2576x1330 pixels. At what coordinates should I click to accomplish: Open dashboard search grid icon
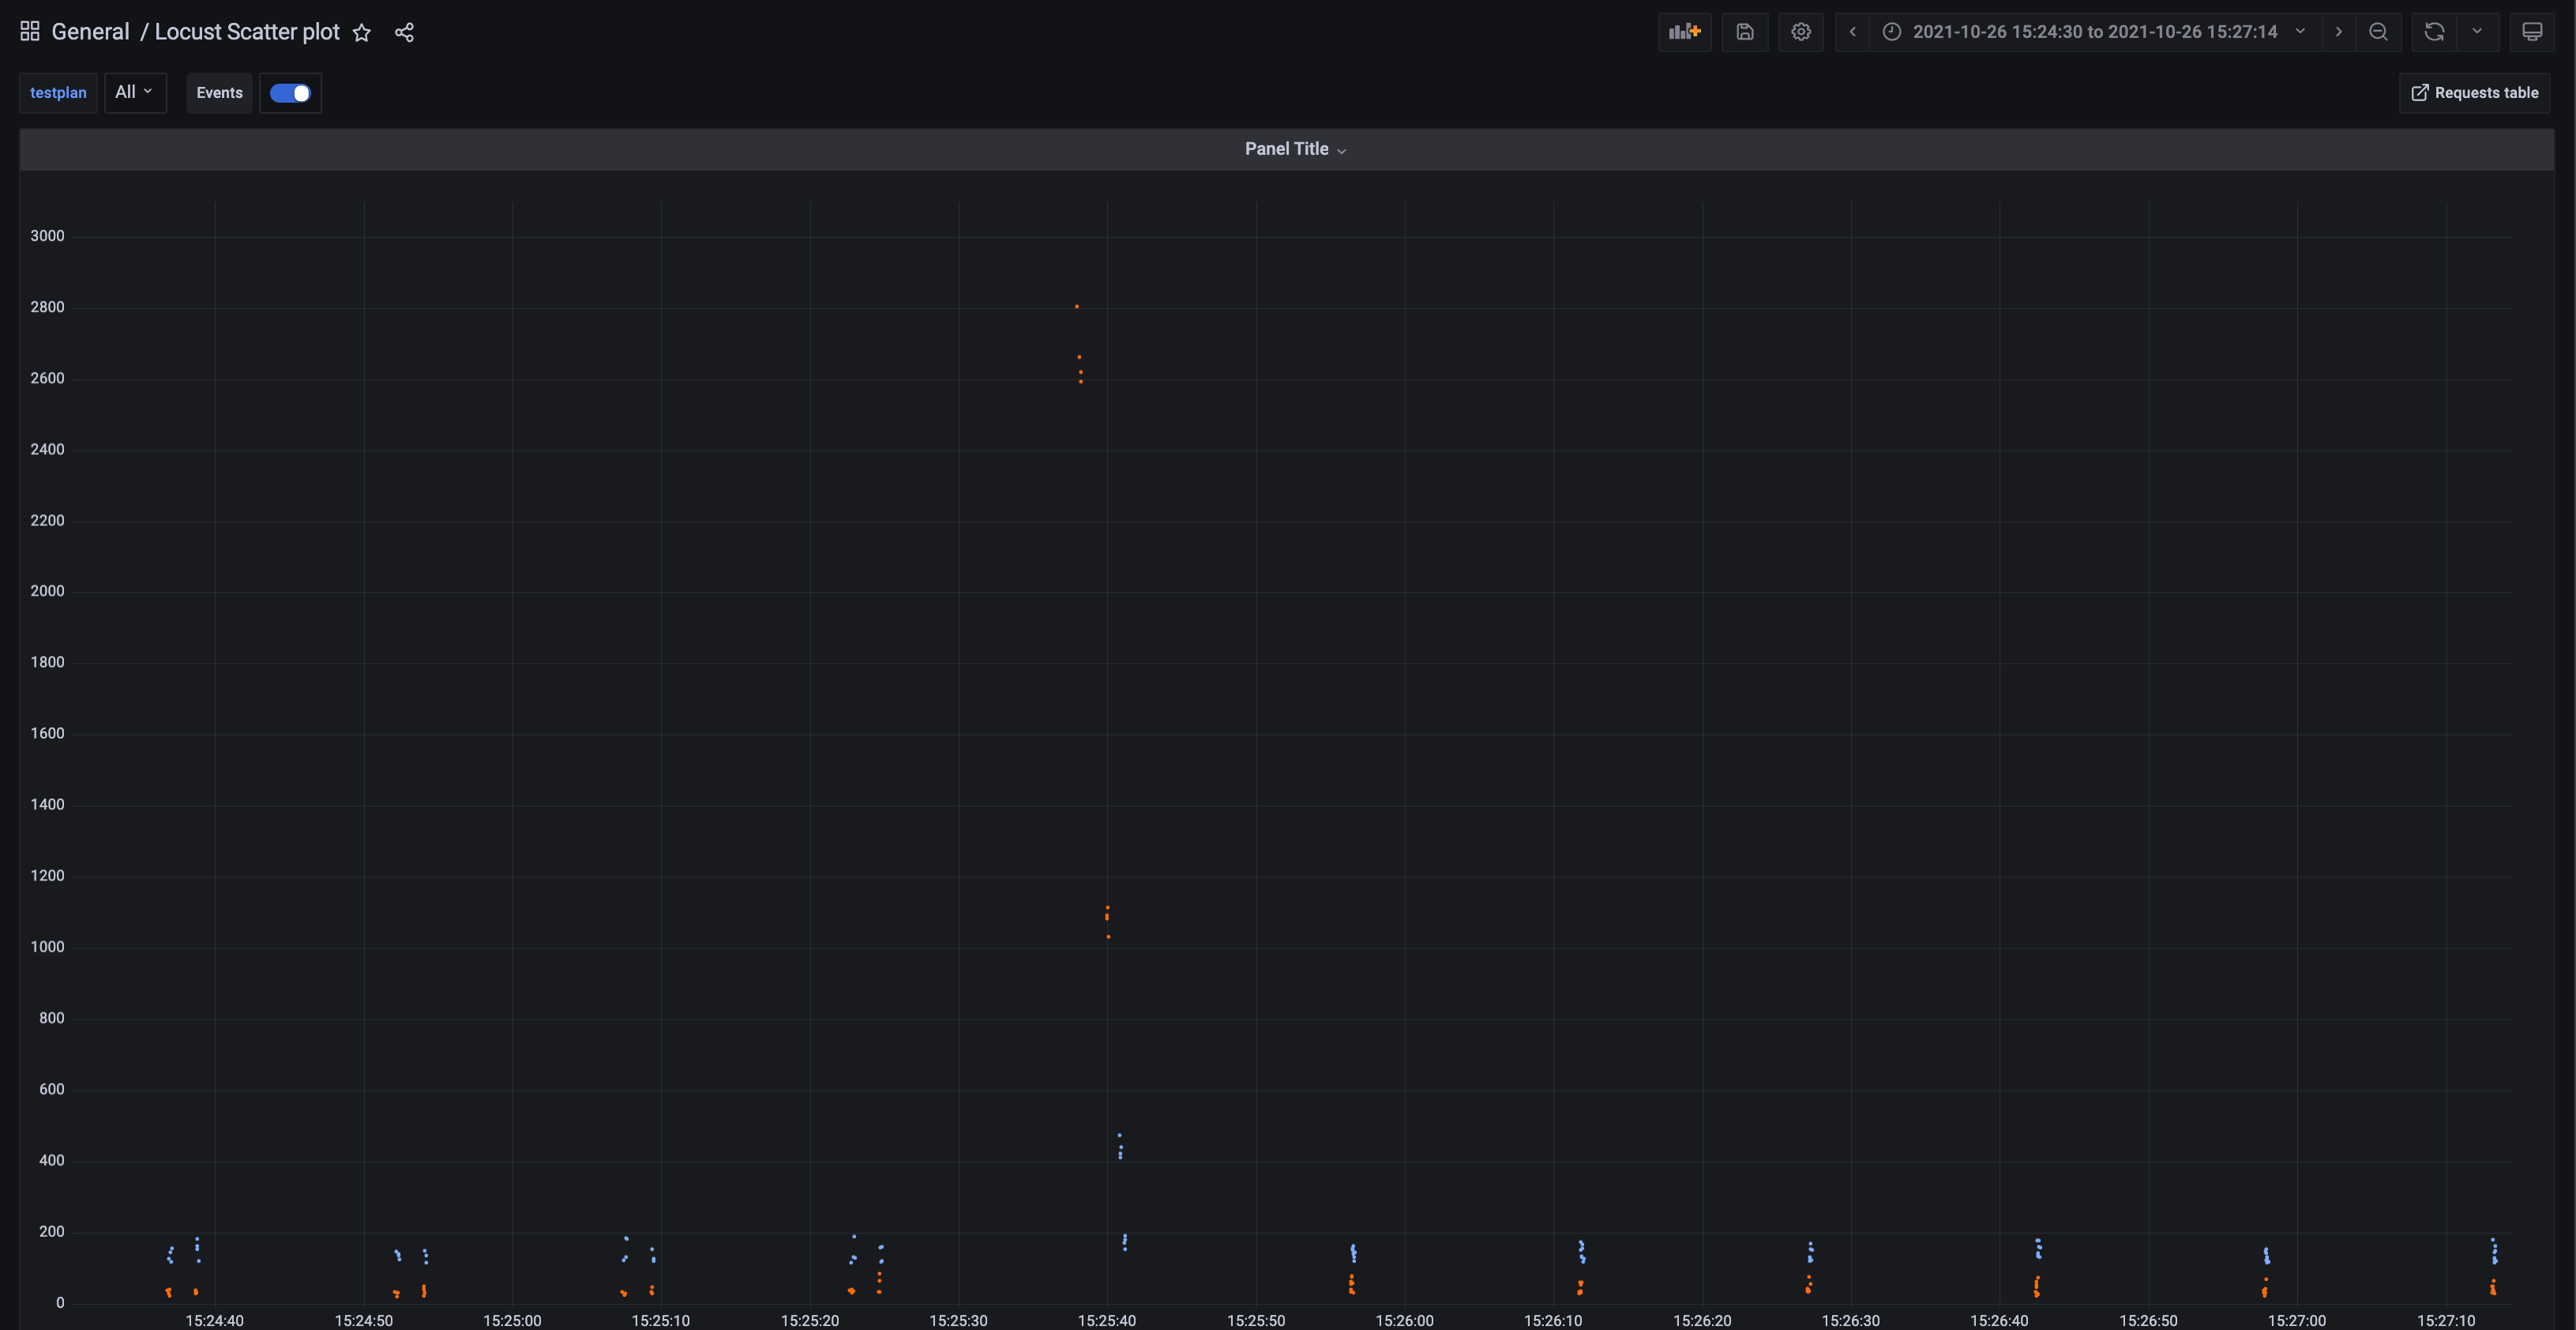(x=30, y=32)
